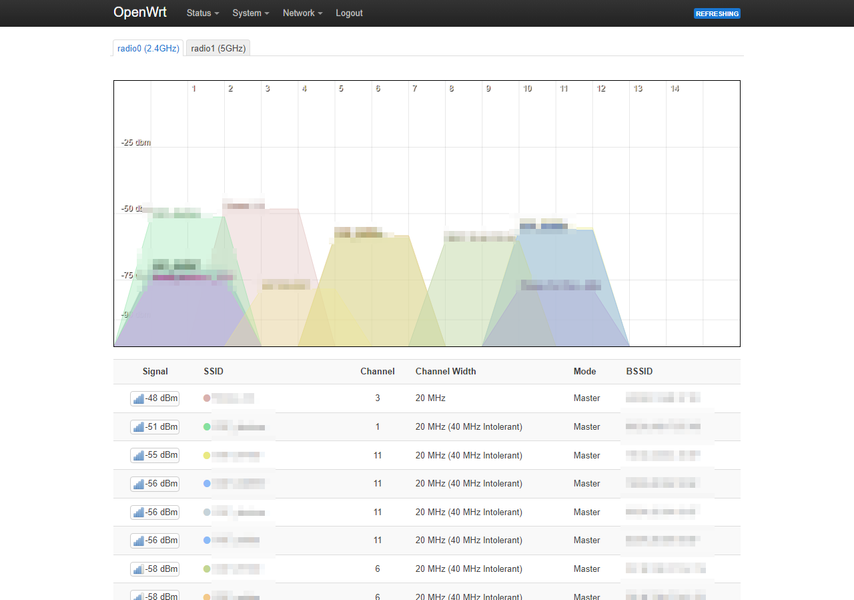Click the pink color dot on channel 3 row
Image resolution: width=854 pixels, height=600 pixels.
[207, 399]
